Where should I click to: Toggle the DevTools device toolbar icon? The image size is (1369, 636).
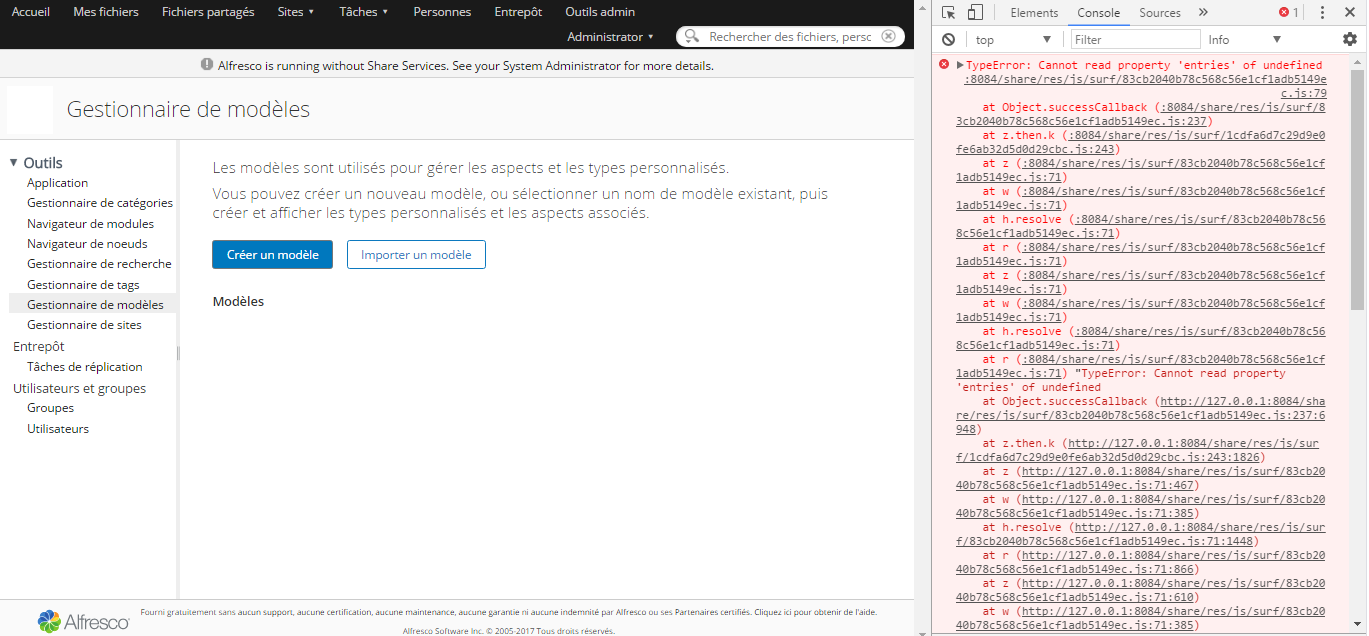point(975,12)
